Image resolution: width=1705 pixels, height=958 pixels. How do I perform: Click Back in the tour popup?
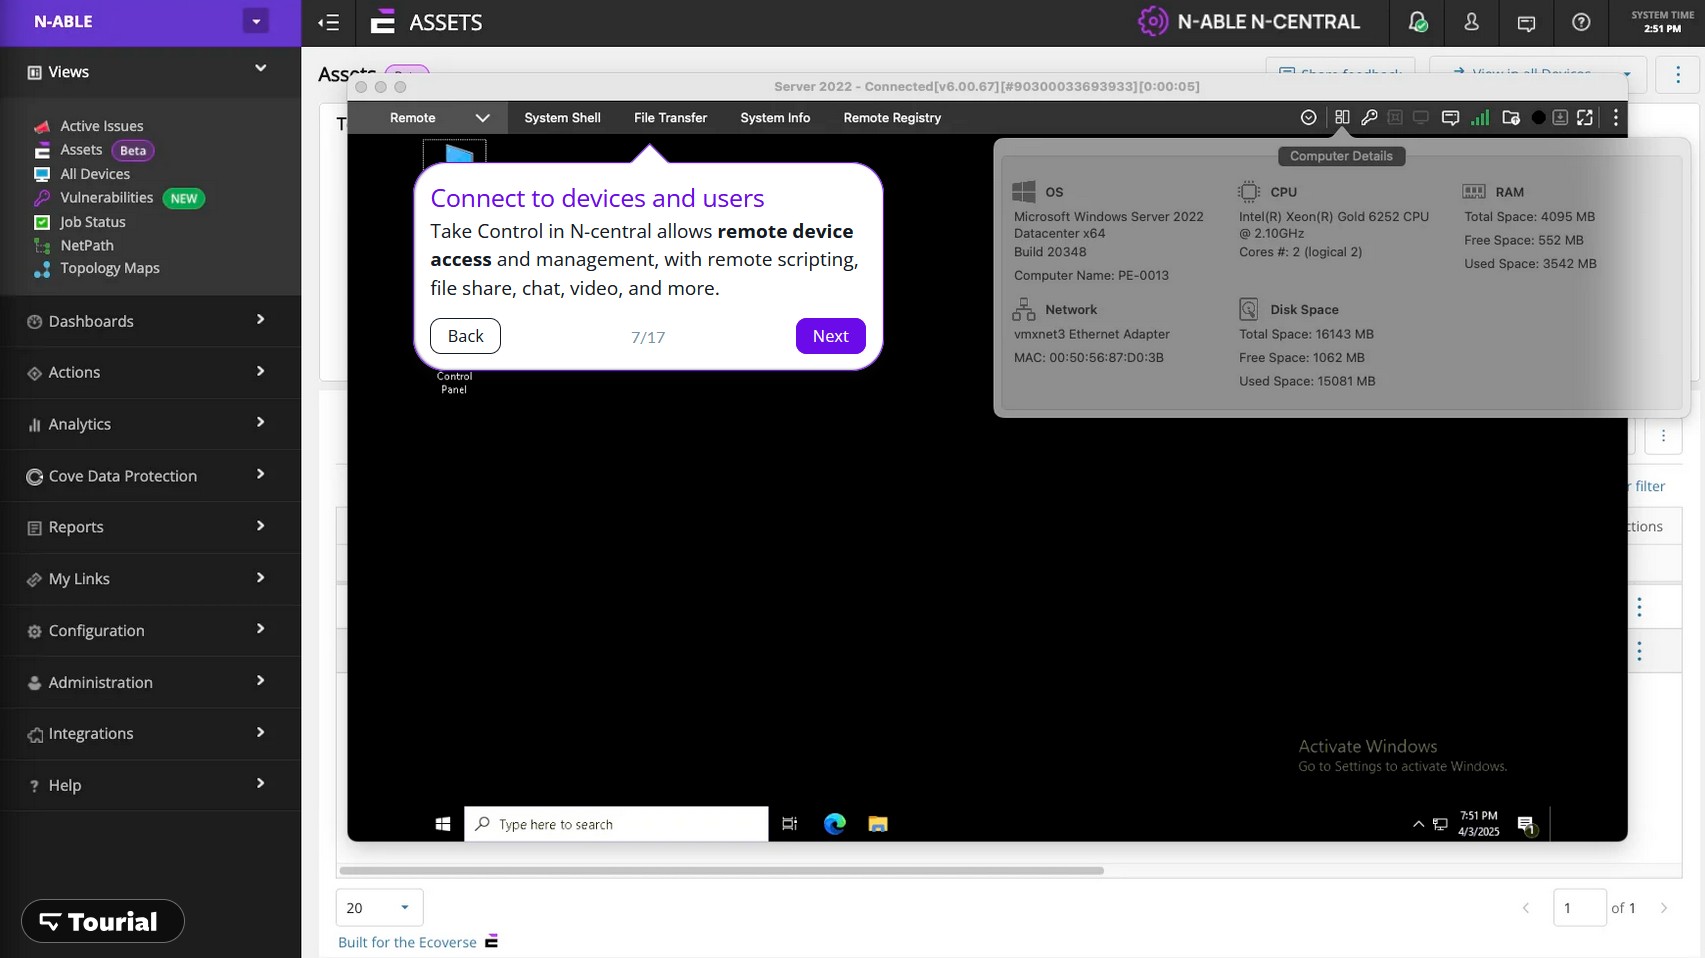[x=465, y=336]
